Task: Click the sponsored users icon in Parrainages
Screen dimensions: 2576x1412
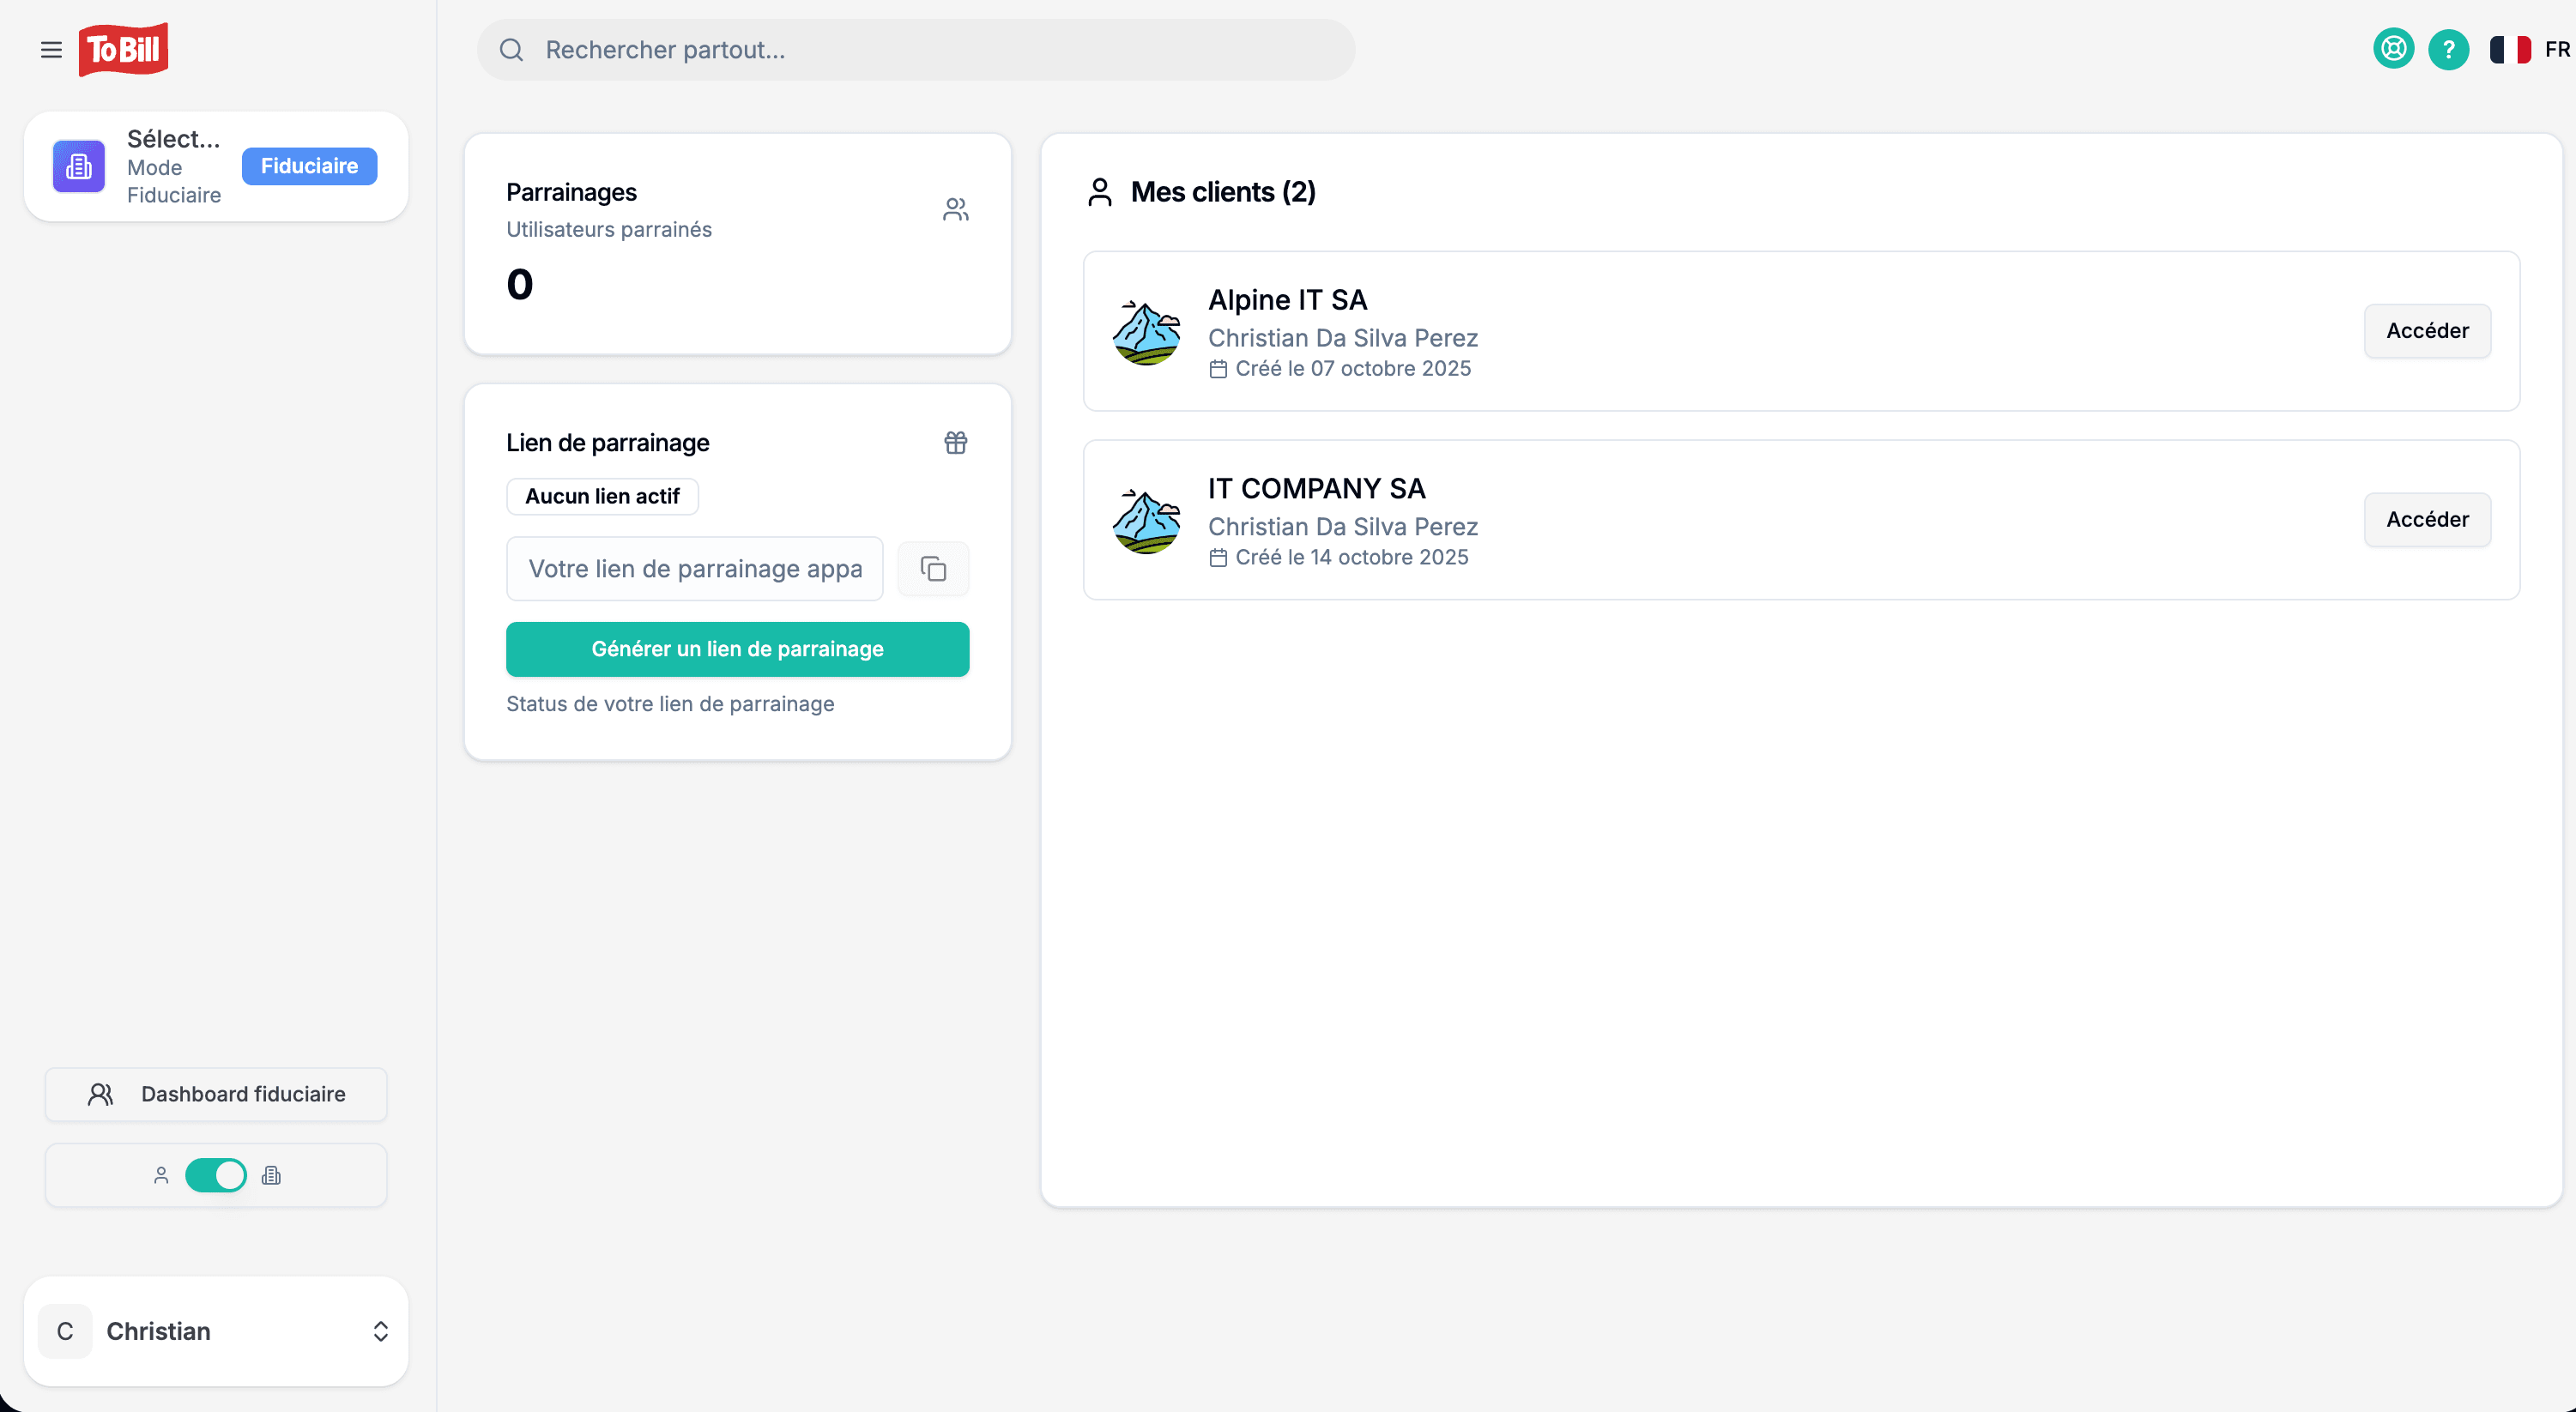Action: coord(955,209)
